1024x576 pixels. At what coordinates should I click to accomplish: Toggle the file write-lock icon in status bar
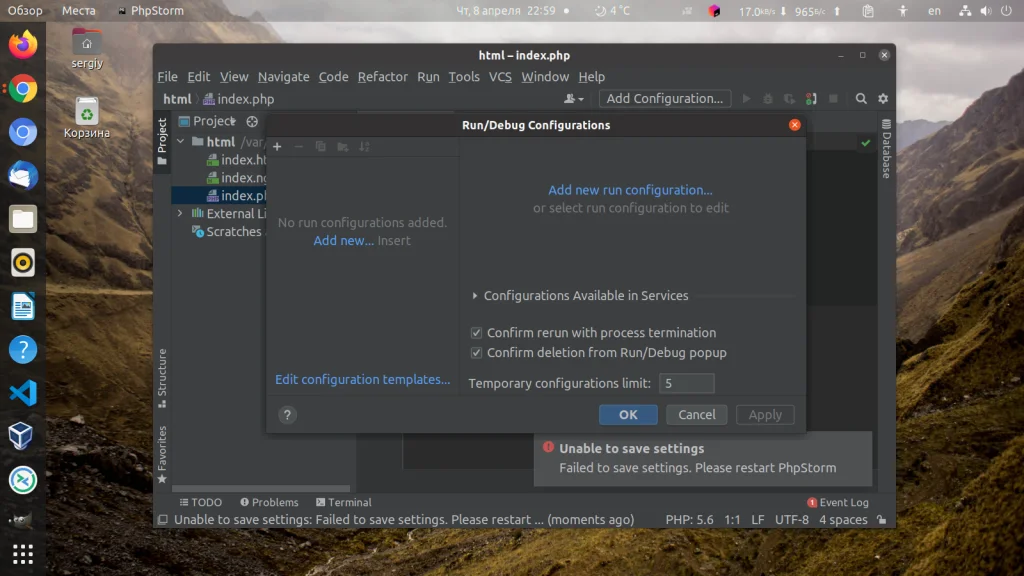(881, 520)
